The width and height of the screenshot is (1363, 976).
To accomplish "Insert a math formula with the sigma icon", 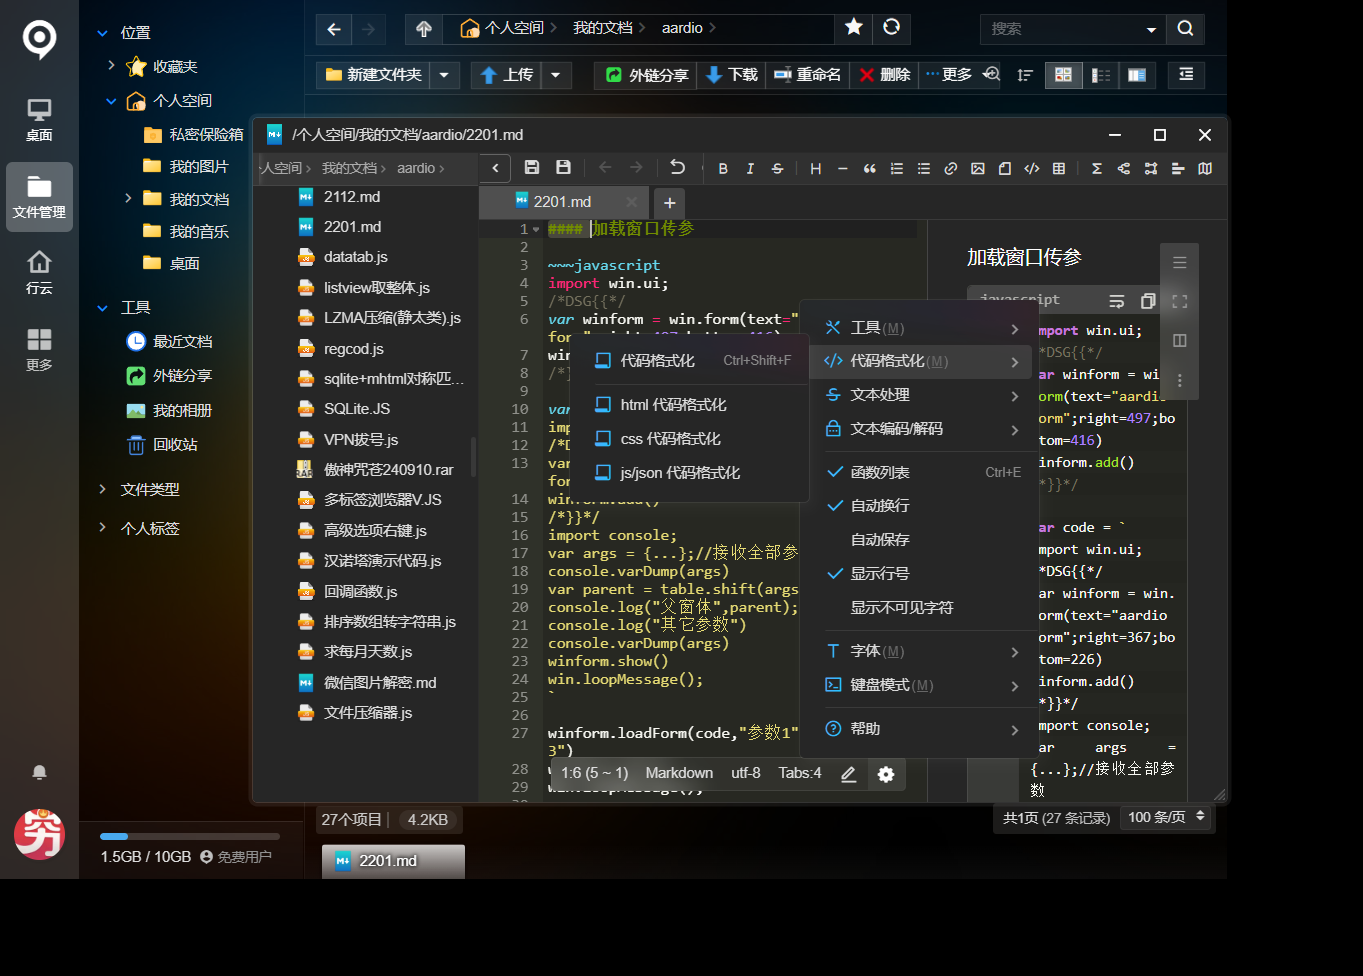I will [x=1097, y=169].
